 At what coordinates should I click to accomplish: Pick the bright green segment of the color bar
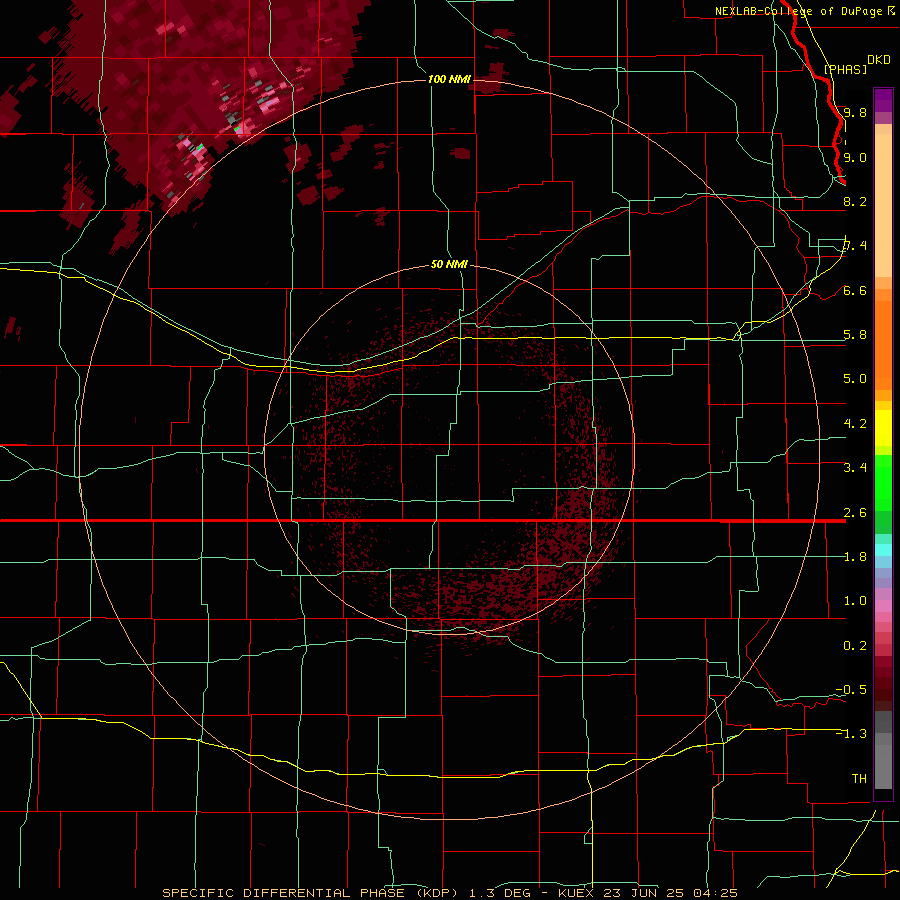tap(883, 483)
